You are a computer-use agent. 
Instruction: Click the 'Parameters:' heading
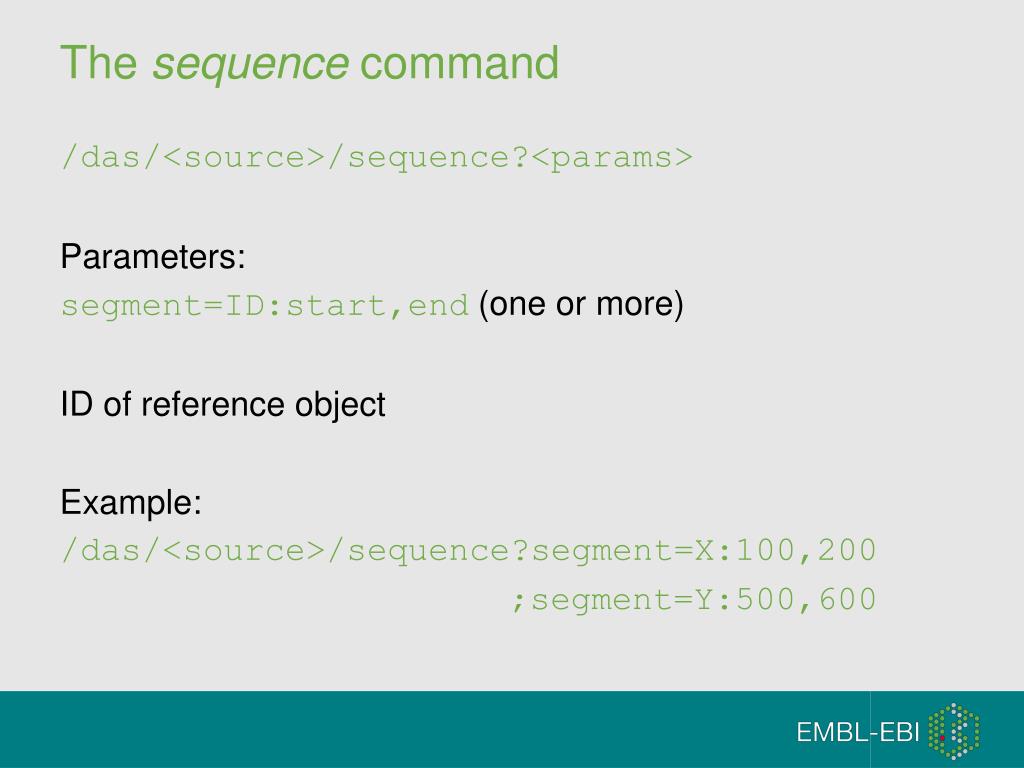click(x=153, y=256)
